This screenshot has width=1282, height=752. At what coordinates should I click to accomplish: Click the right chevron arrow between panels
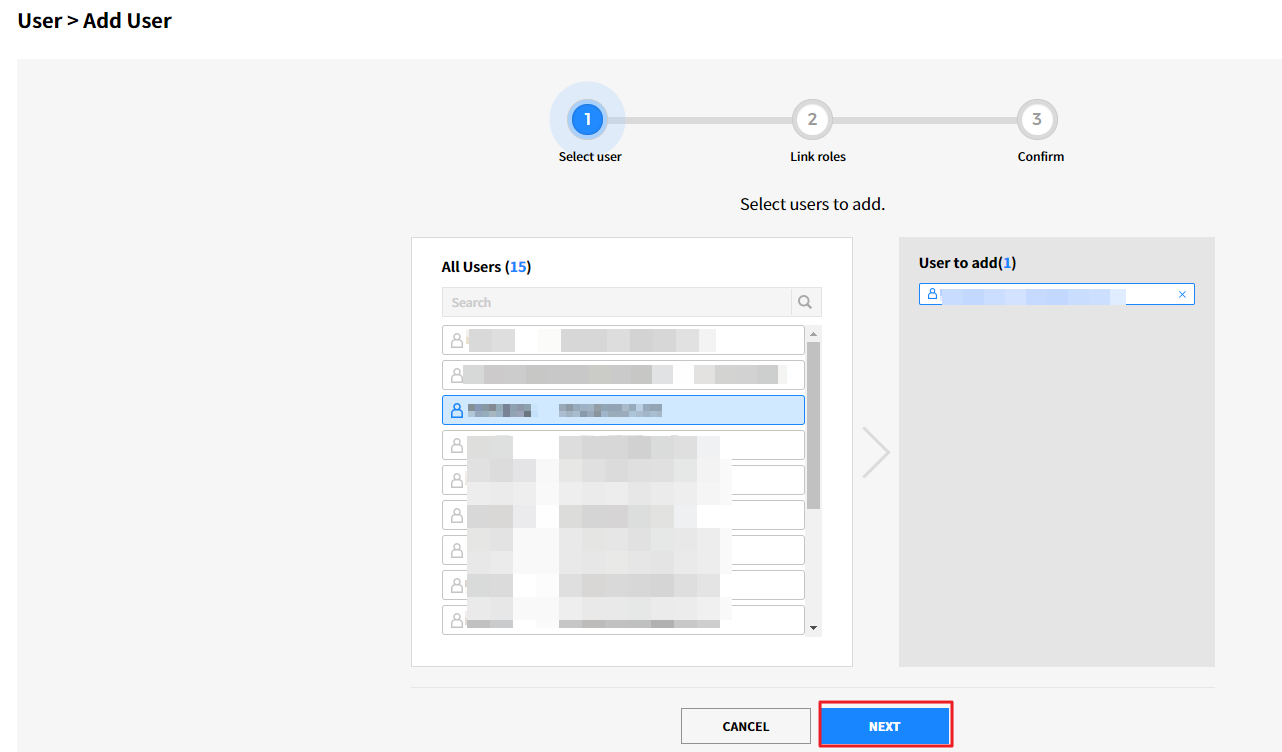[876, 452]
